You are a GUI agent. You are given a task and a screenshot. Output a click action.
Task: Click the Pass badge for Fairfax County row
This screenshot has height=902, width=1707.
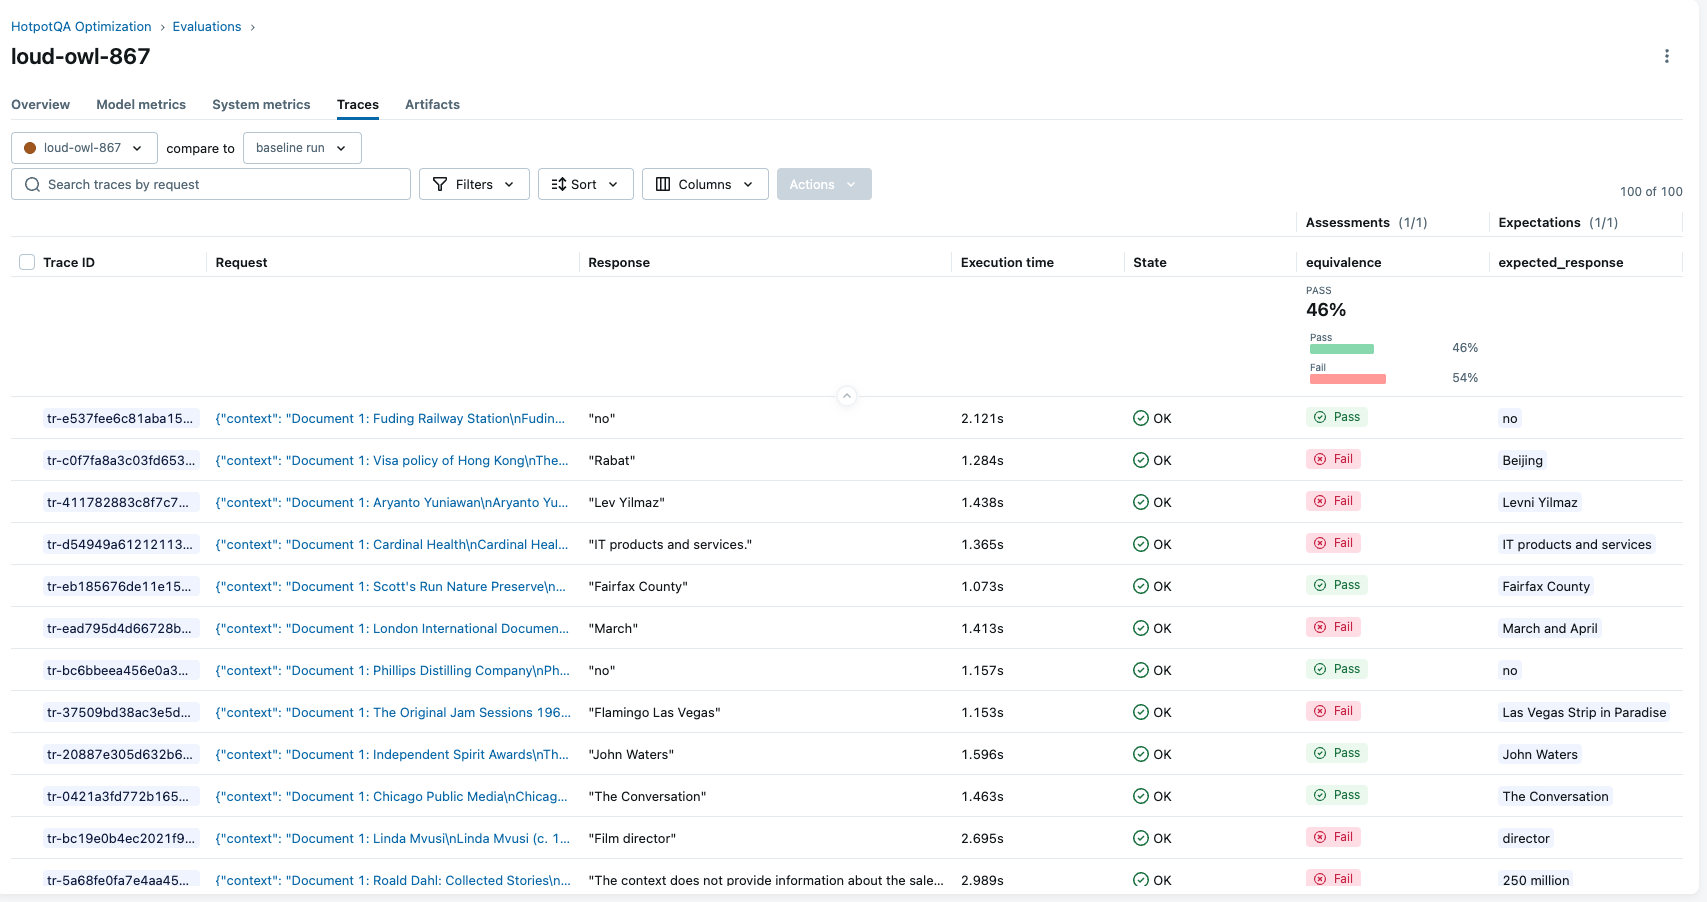[1337, 585]
